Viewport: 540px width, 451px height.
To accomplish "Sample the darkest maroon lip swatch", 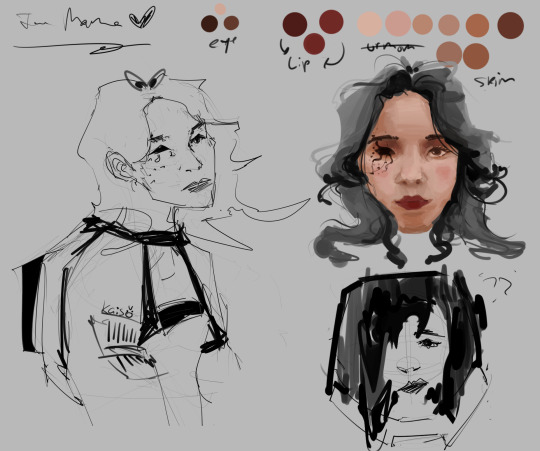I will [x=295, y=24].
